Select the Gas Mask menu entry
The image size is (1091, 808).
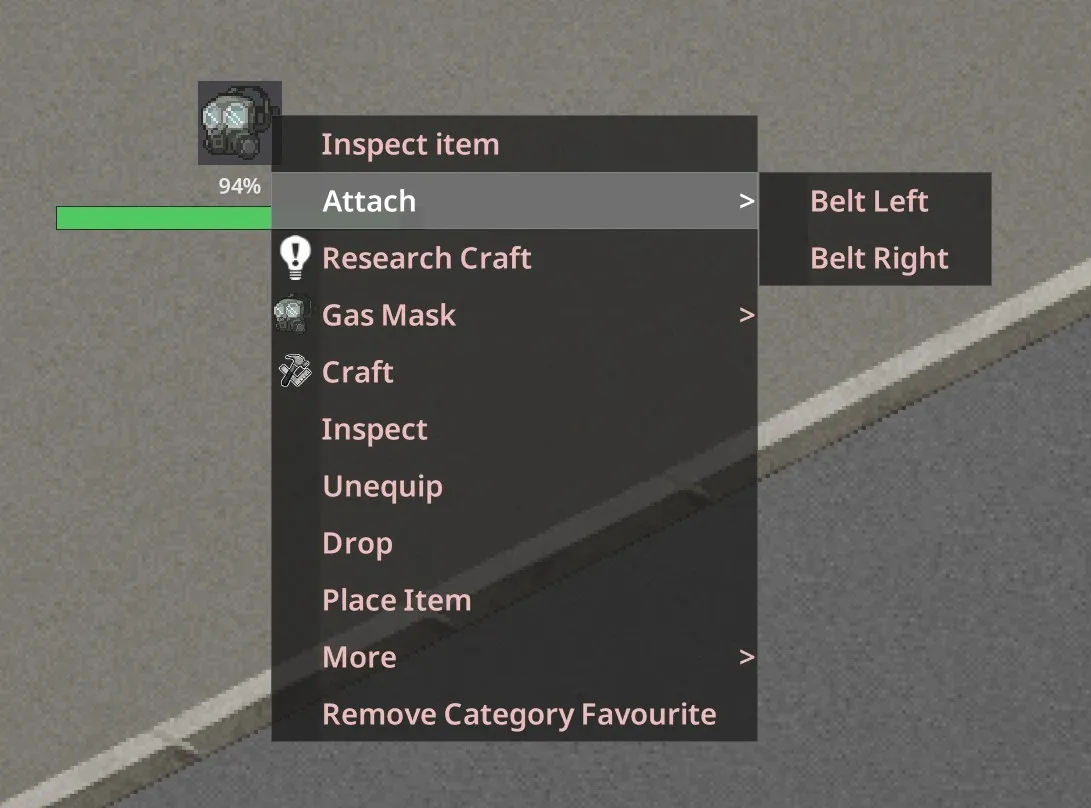click(x=514, y=315)
